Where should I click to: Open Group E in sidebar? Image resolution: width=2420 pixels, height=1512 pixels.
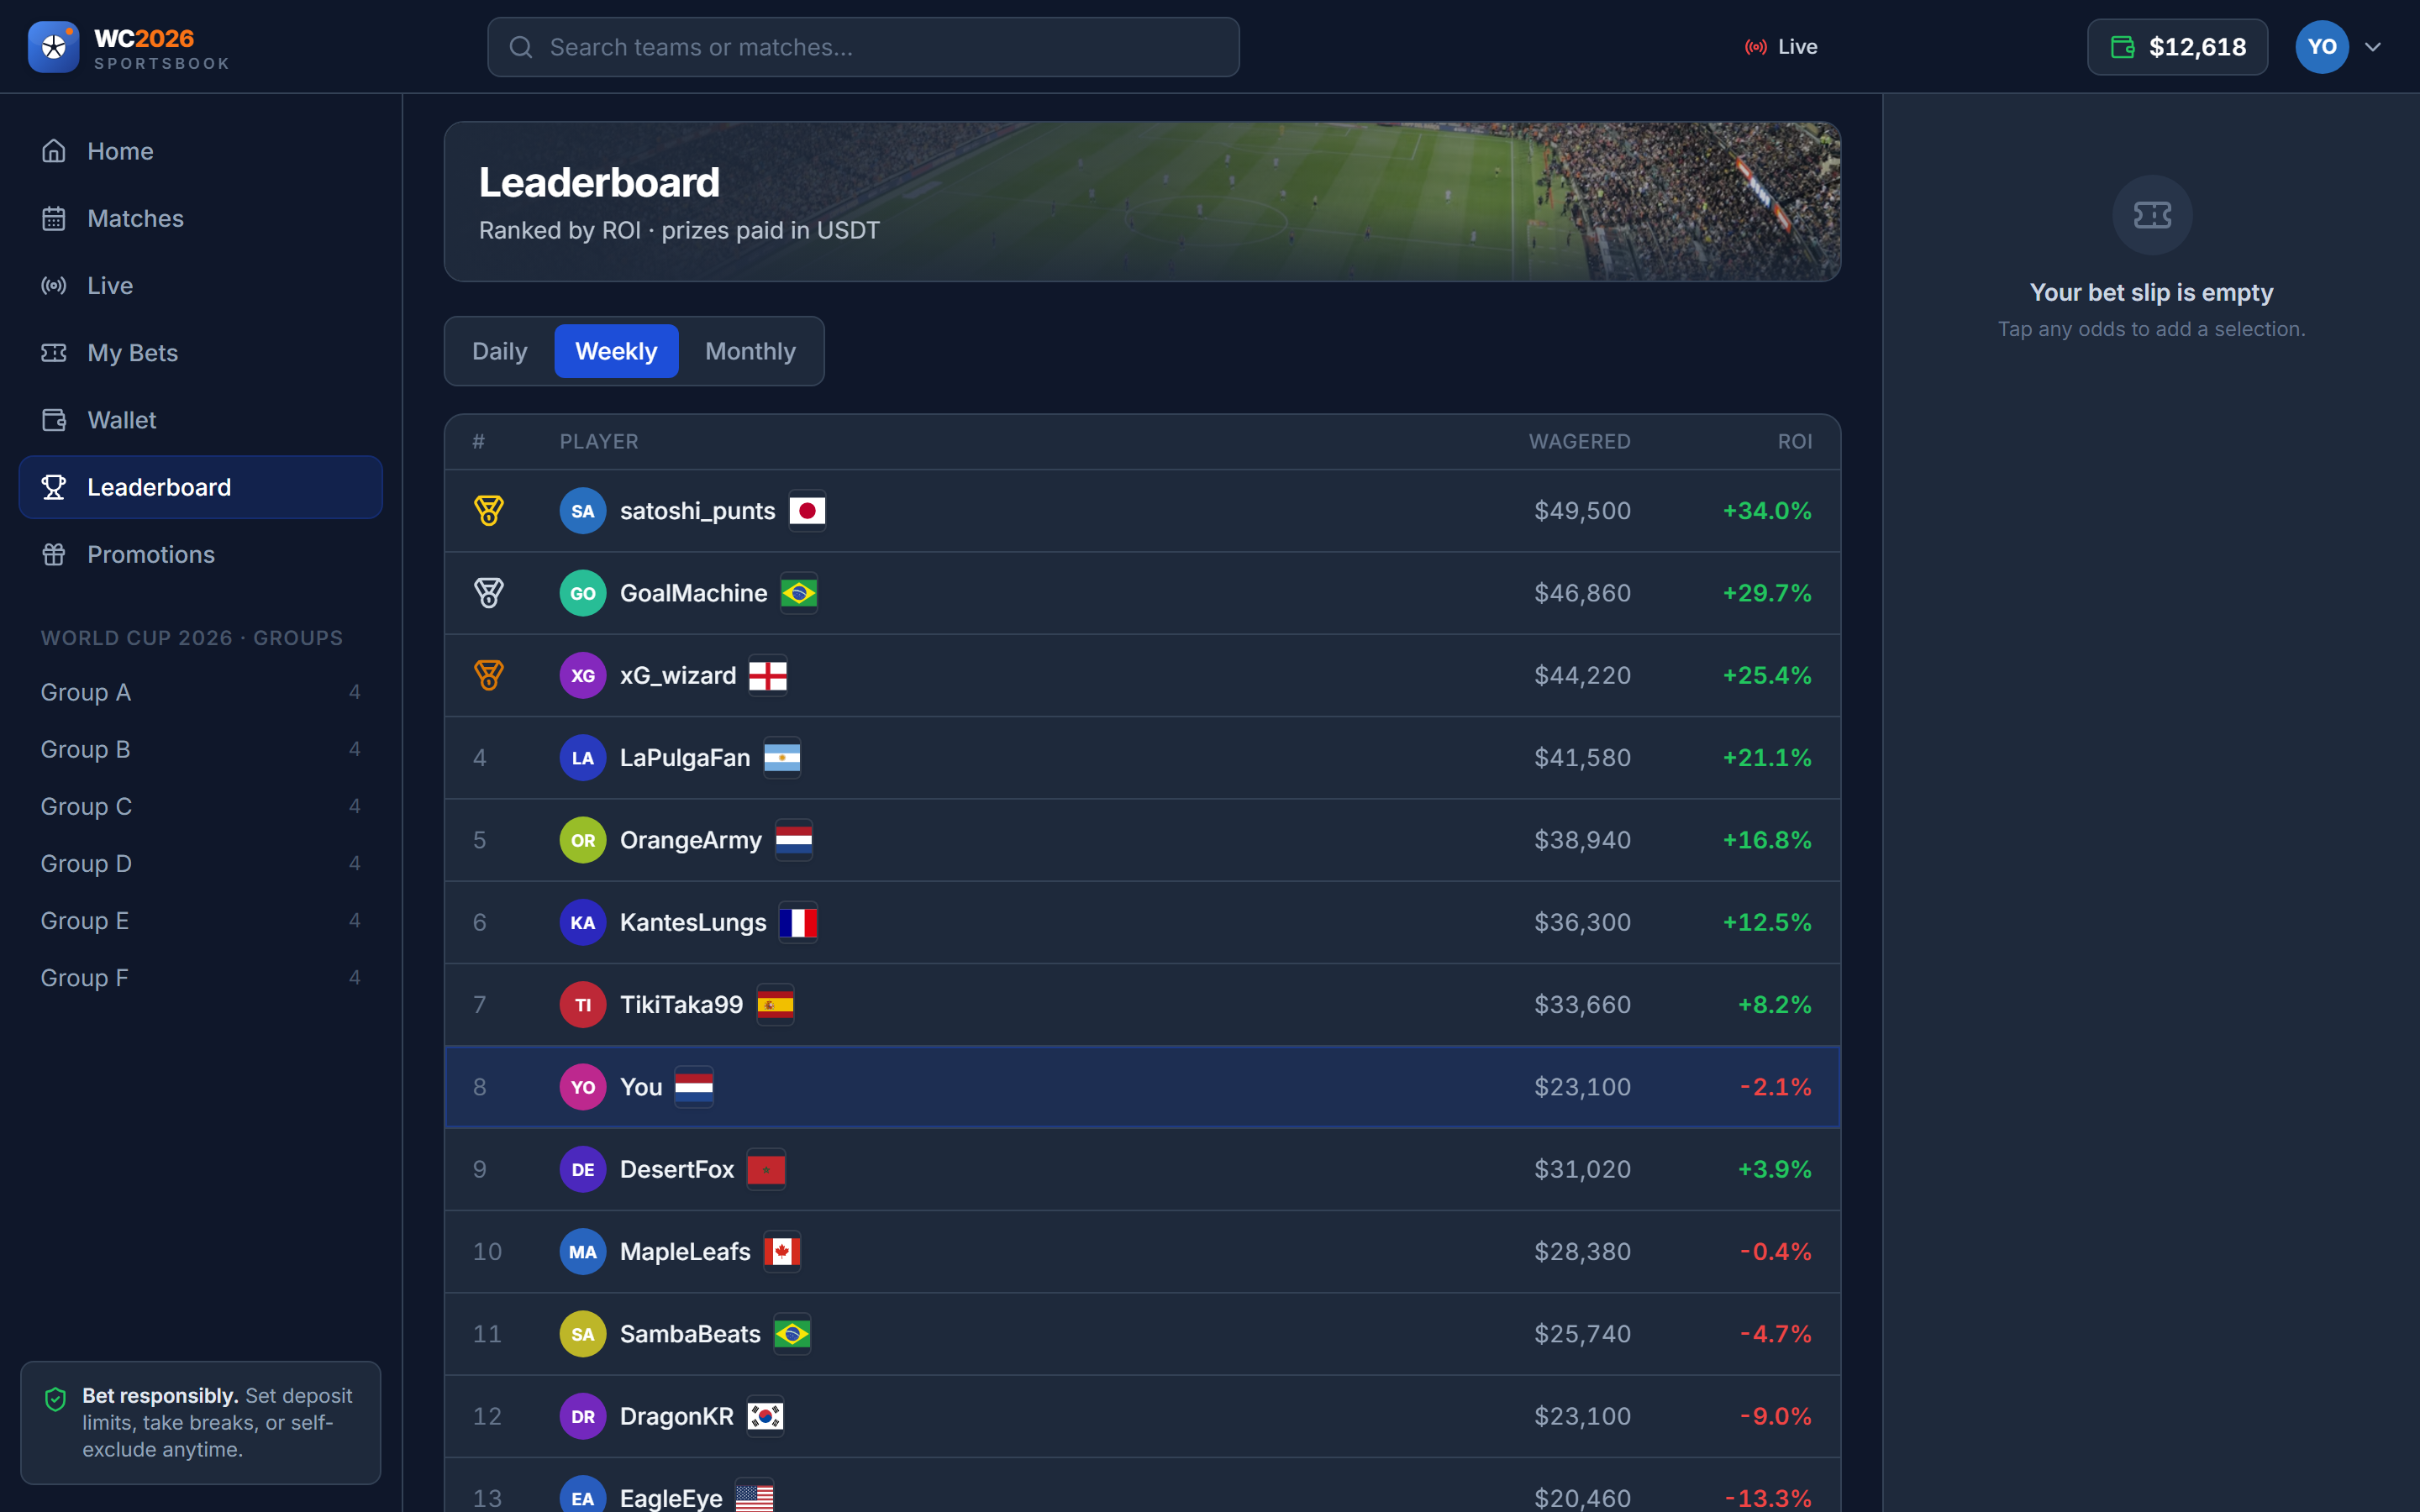point(201,921)
